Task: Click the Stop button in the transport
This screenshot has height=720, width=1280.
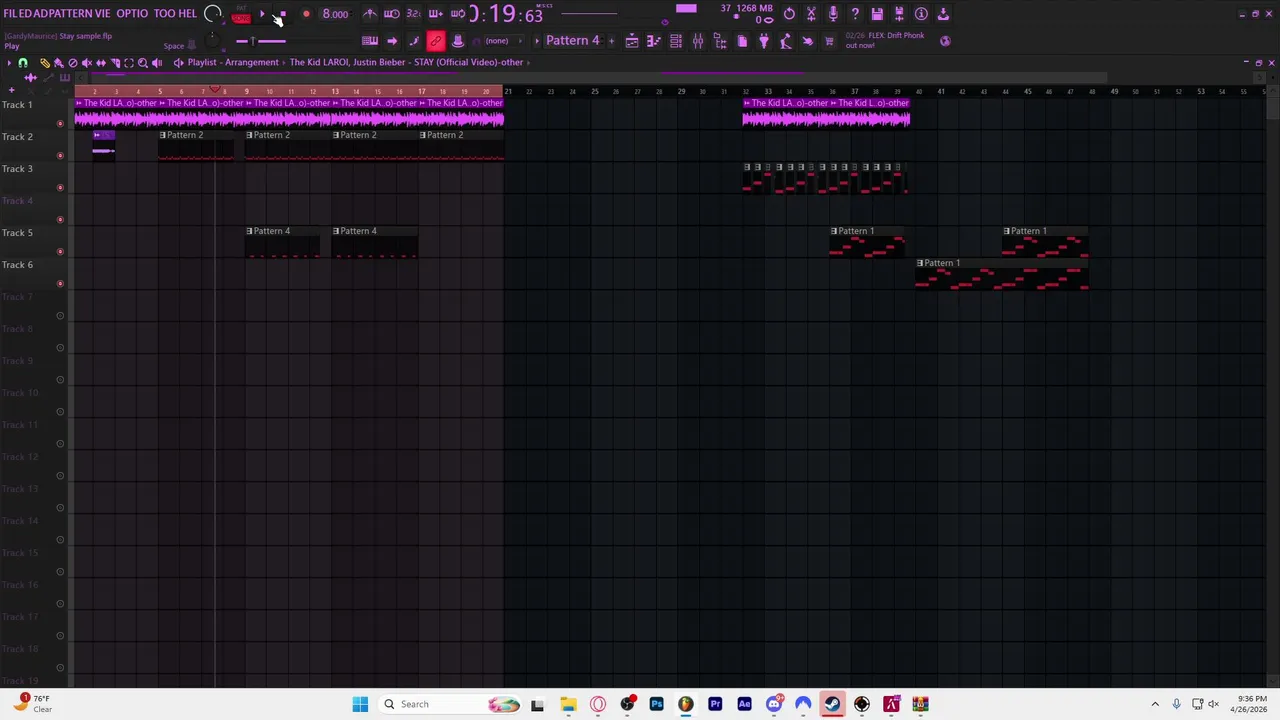Action: pyautogui.click(x=283, y=14)
